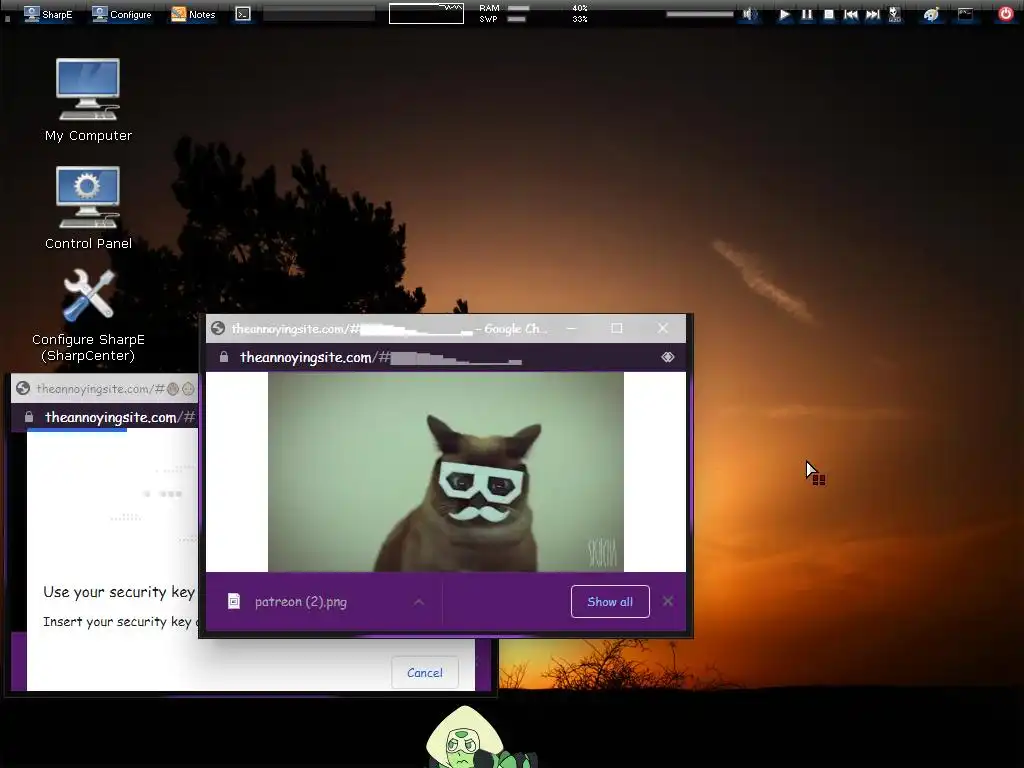Viewport: 1024px width, 768px height.
Task: Focus the empty command input box in top bar
Action: 319,14
